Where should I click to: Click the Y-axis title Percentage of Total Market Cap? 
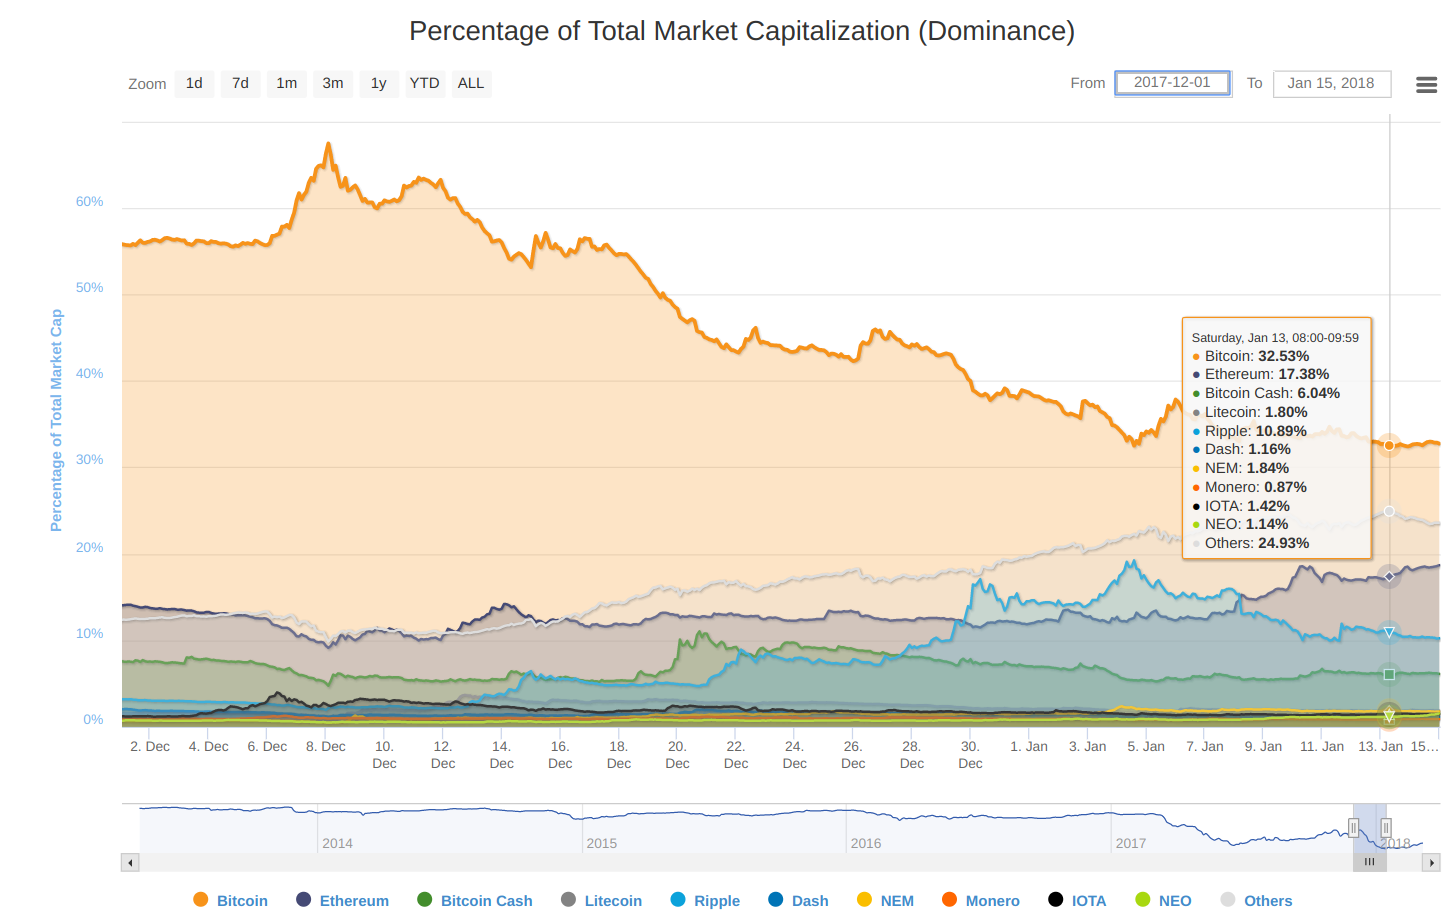click(x=56, y=420)
